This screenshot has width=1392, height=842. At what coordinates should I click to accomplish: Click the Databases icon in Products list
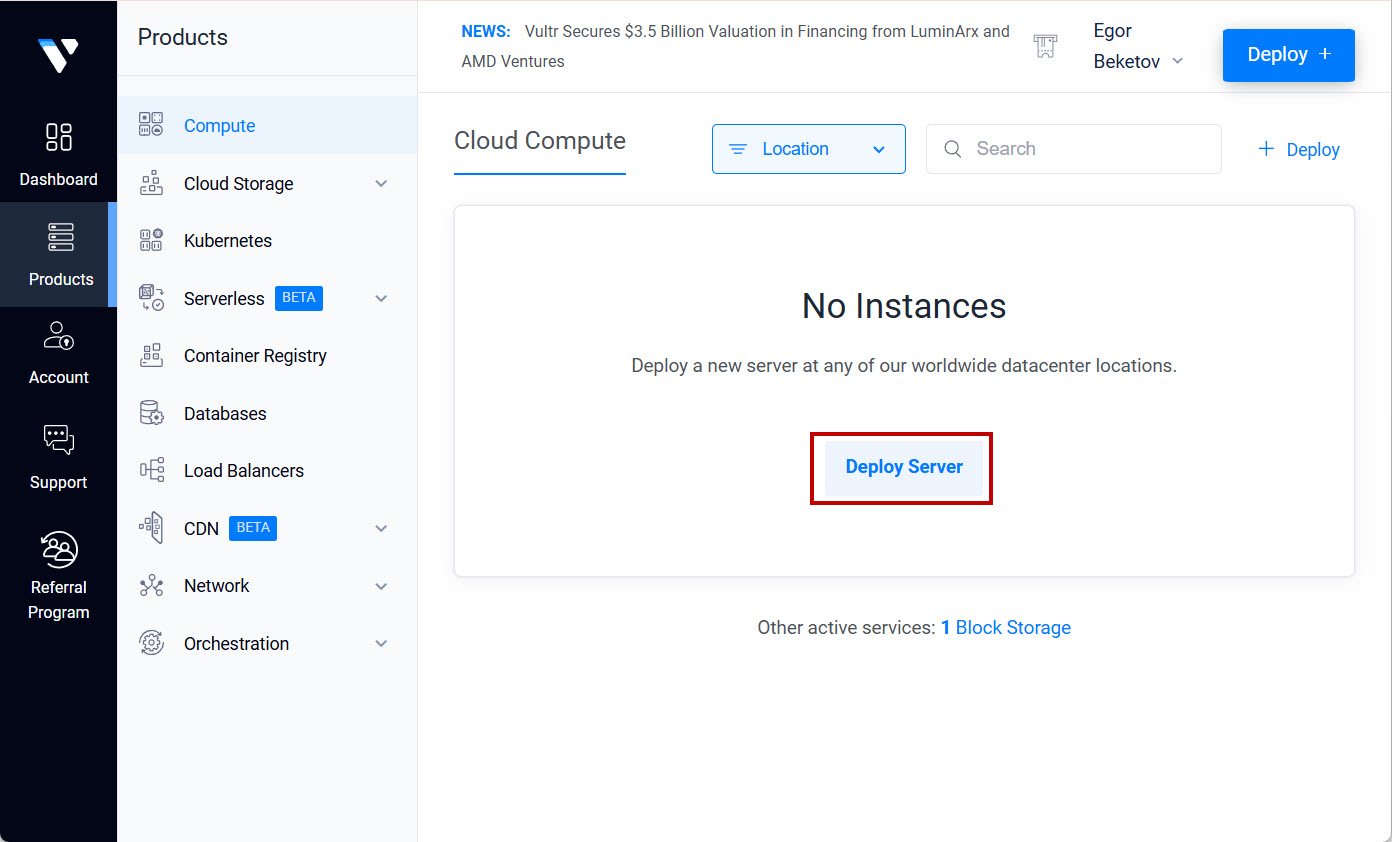151,413
